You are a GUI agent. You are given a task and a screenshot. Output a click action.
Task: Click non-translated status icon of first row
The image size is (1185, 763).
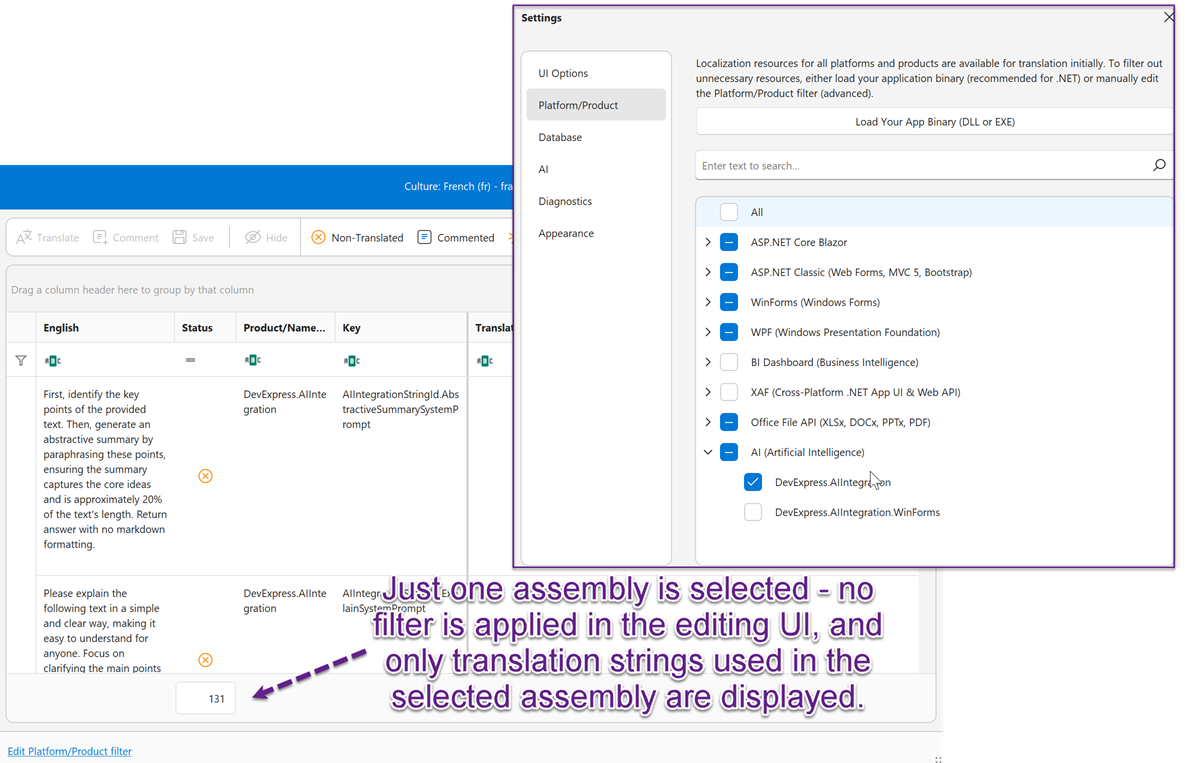[x=206, y=476]
